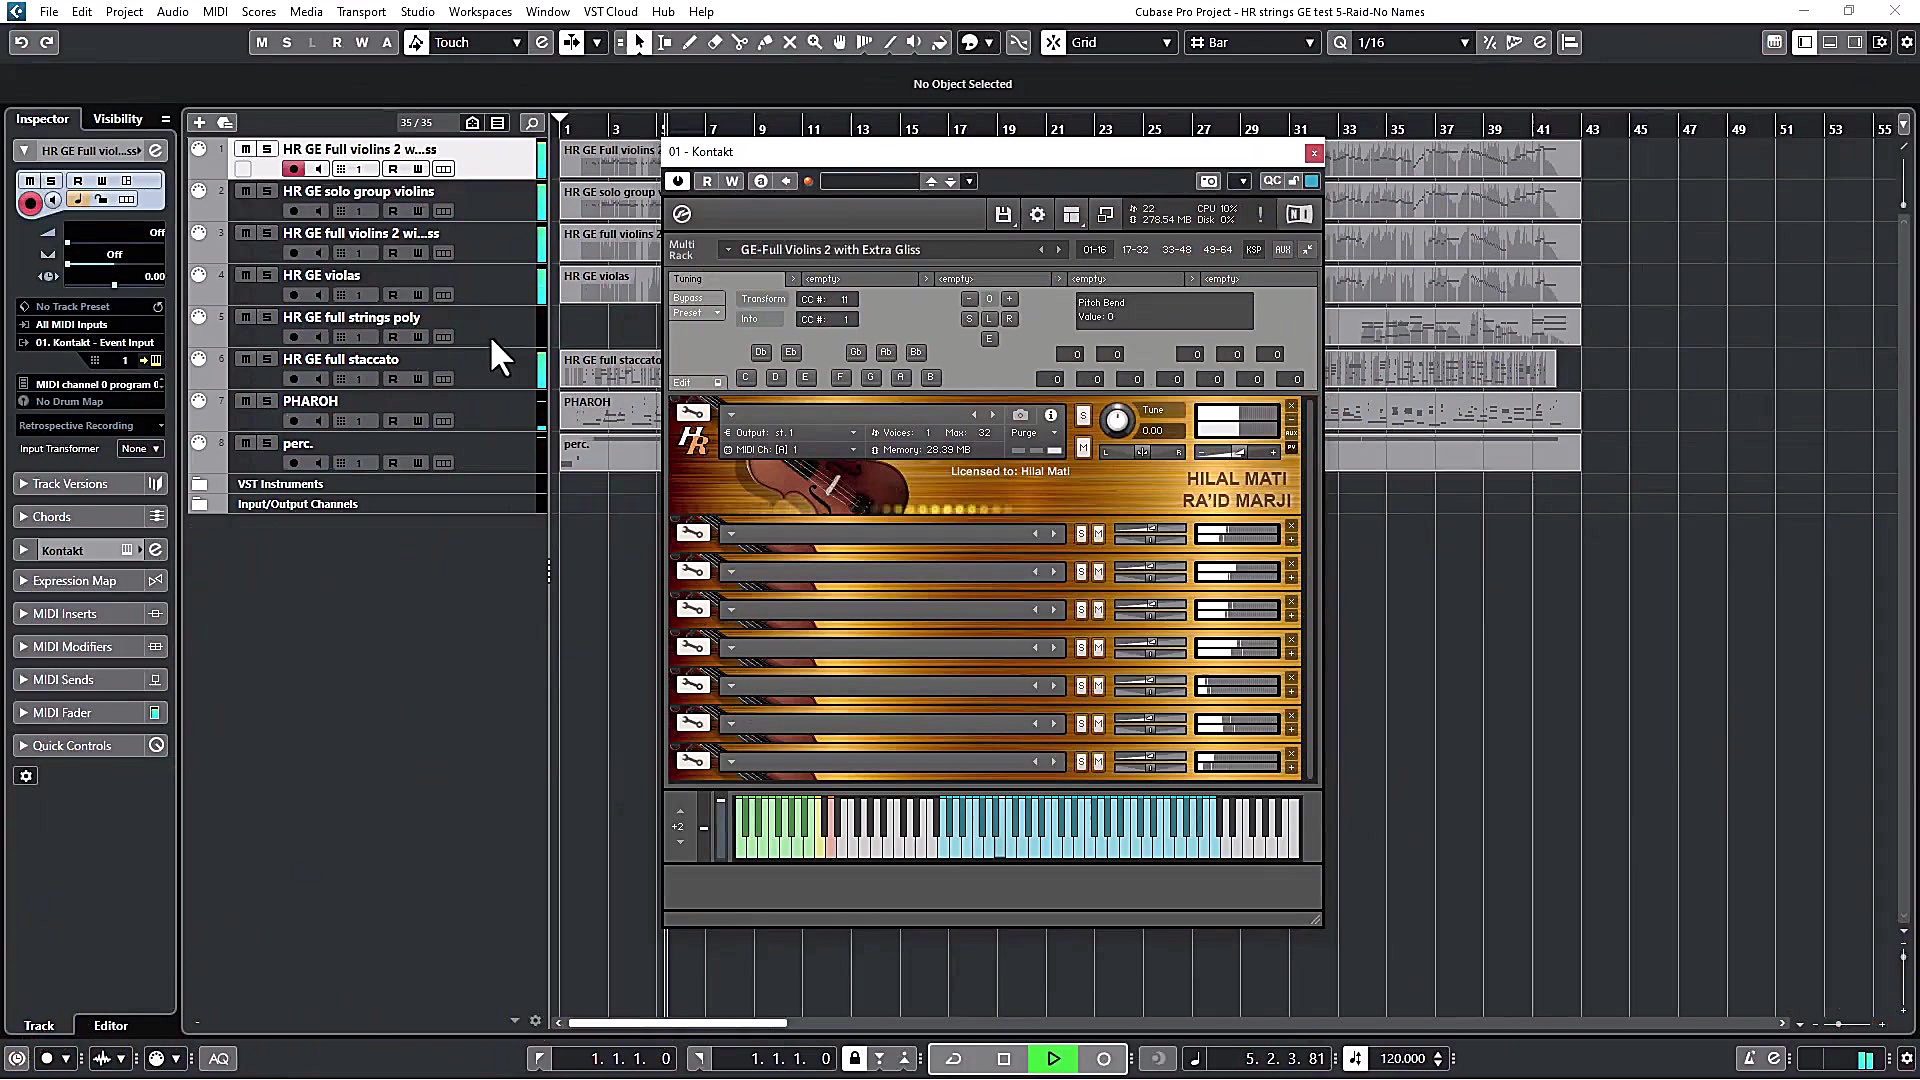
Task: Select the Zoom magnifier tool
Action: pyautogui.click(x=815, y=42)
